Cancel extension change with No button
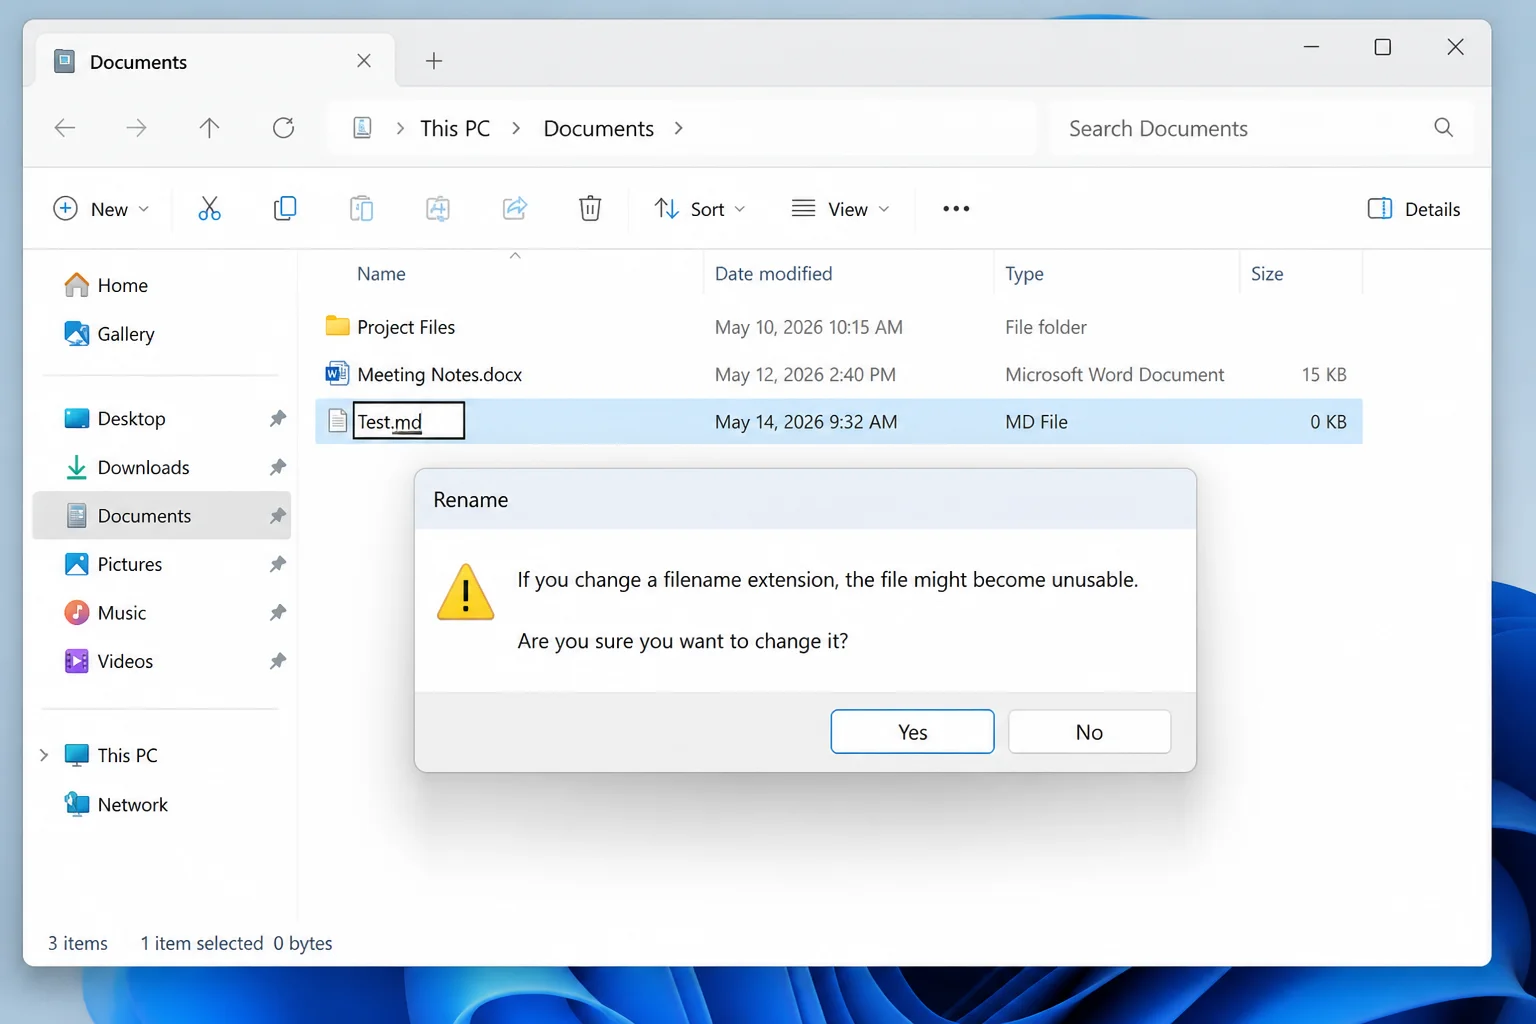This screenshot has height=1024, width=1536. pyautogui.click(x=1089, y=732)
